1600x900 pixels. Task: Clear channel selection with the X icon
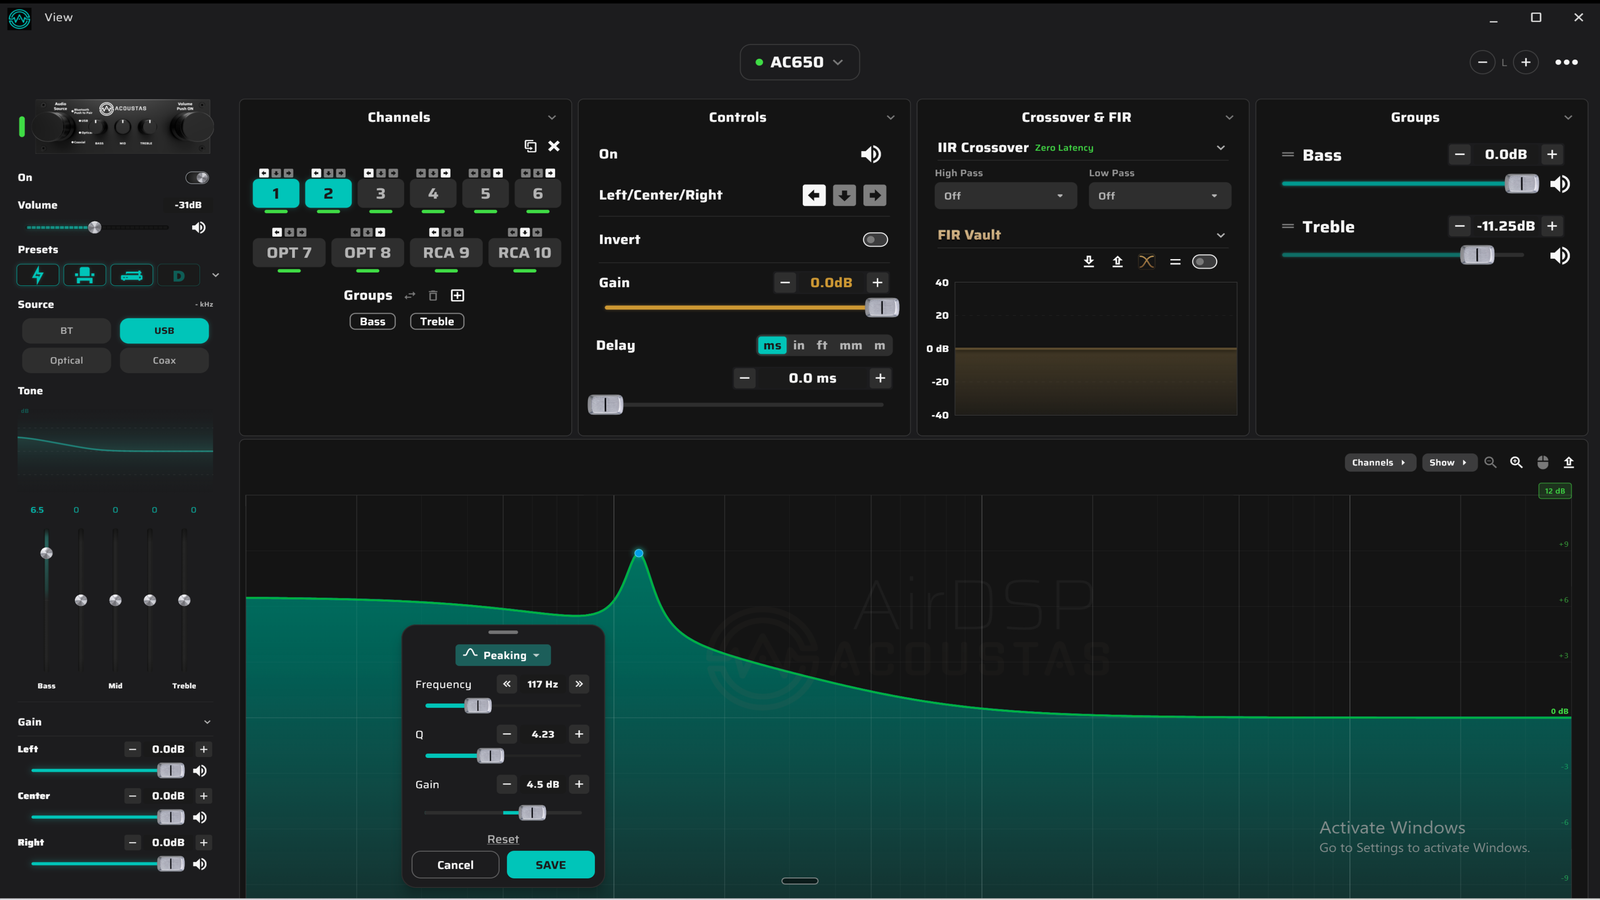554,146
